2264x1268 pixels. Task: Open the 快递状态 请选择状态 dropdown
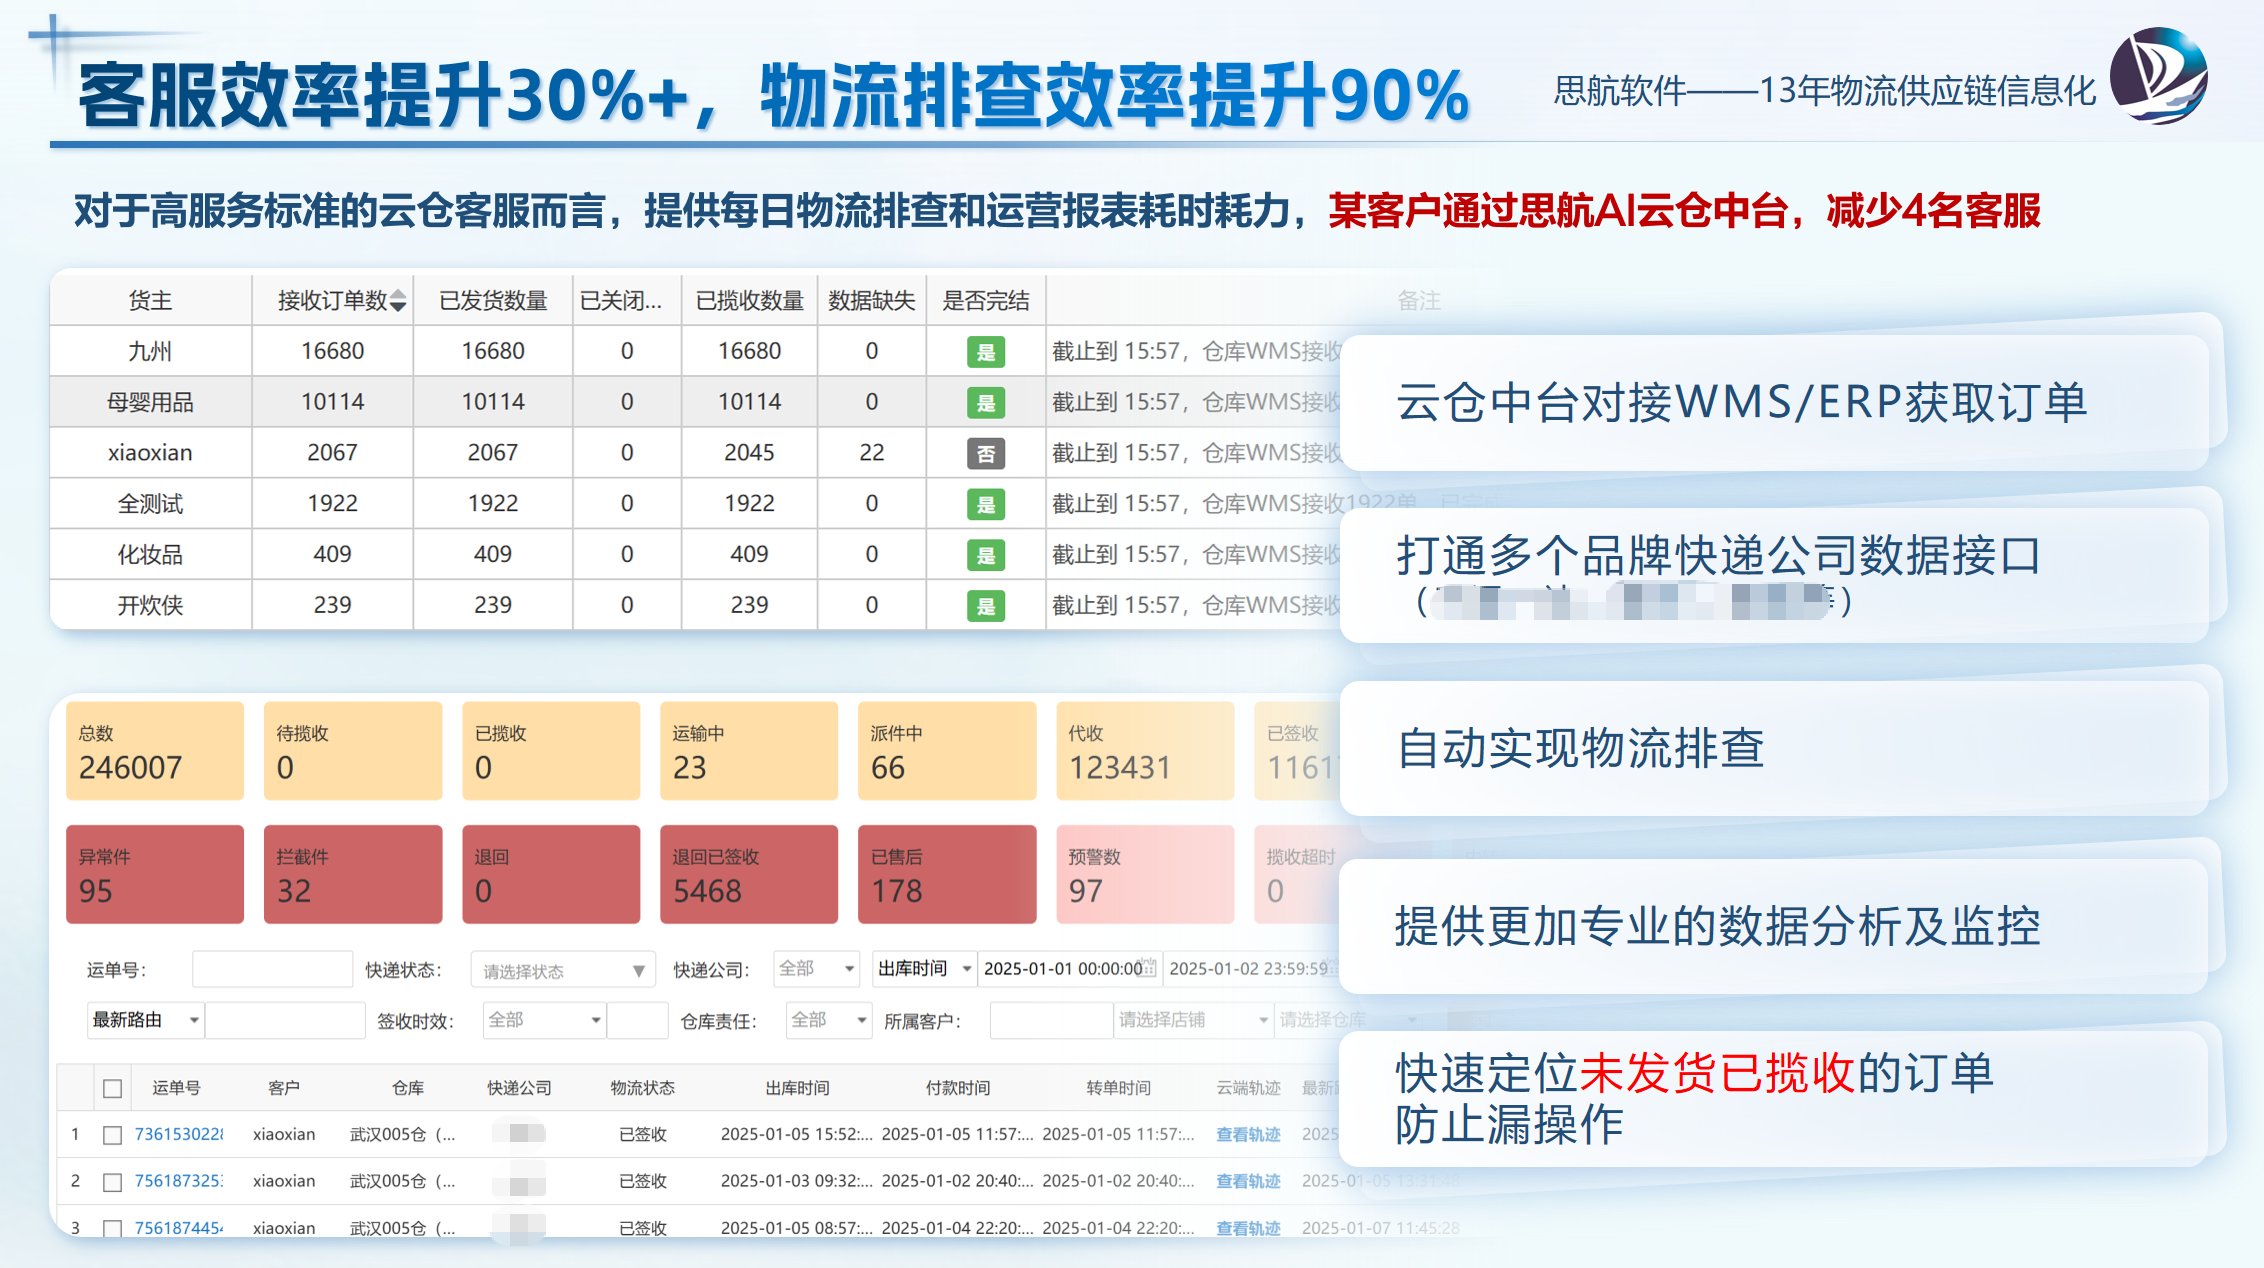(x=562, y=970)
